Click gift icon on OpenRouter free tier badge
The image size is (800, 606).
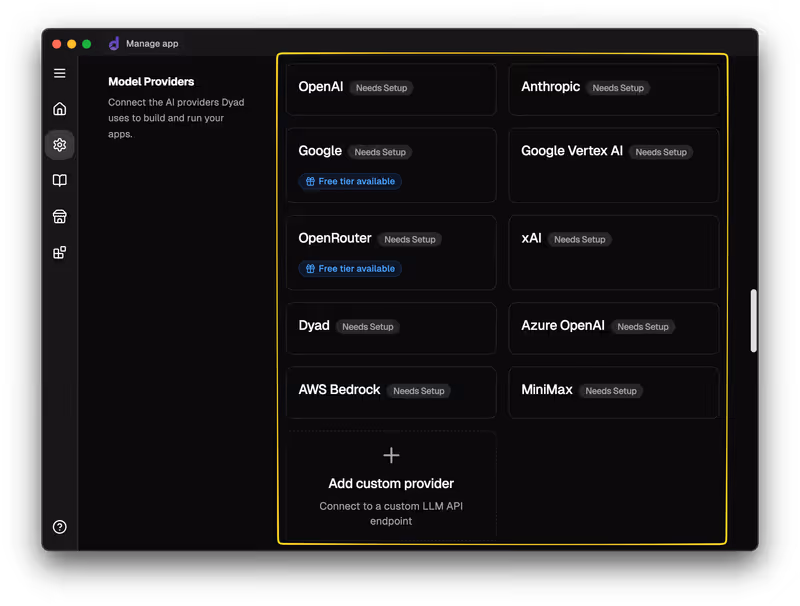coord(310,269)
